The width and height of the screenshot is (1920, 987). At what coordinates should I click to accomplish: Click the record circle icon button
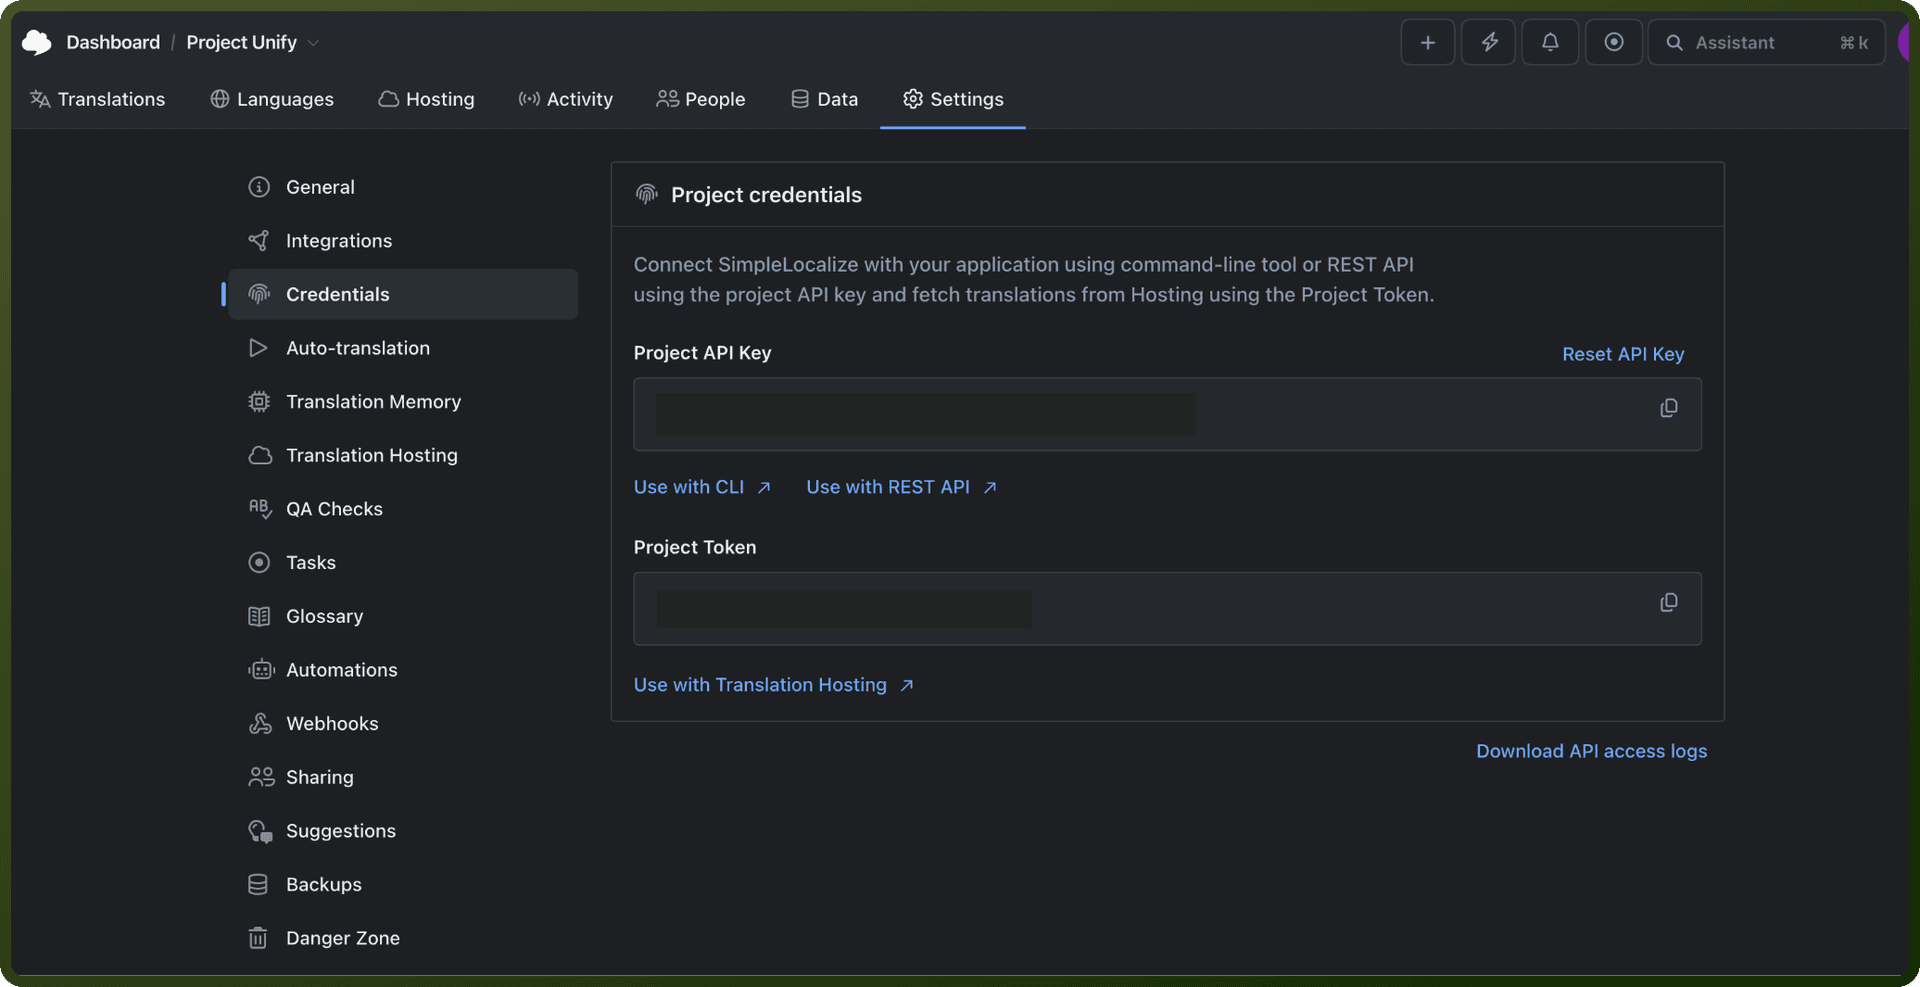[x=1613, y=42]
